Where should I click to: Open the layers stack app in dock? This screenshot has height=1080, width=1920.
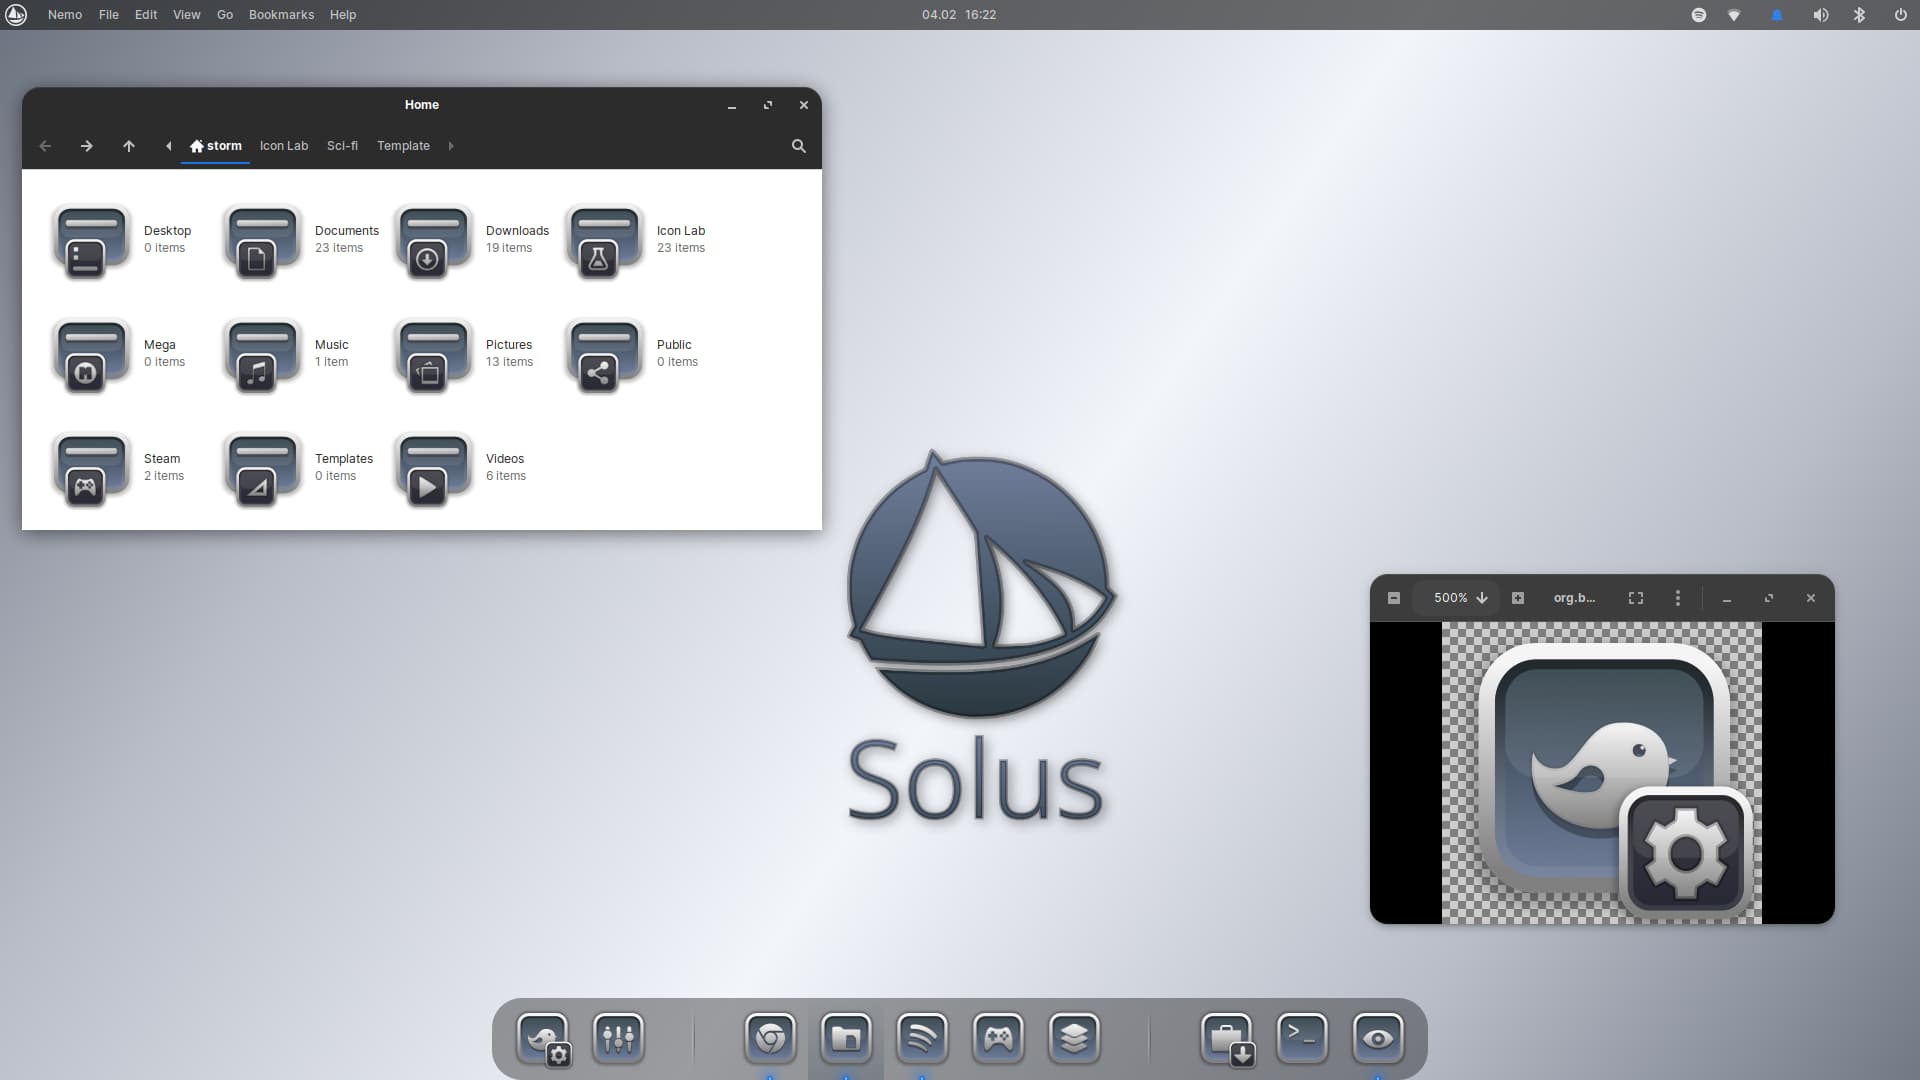[x=1074, y=1038]
